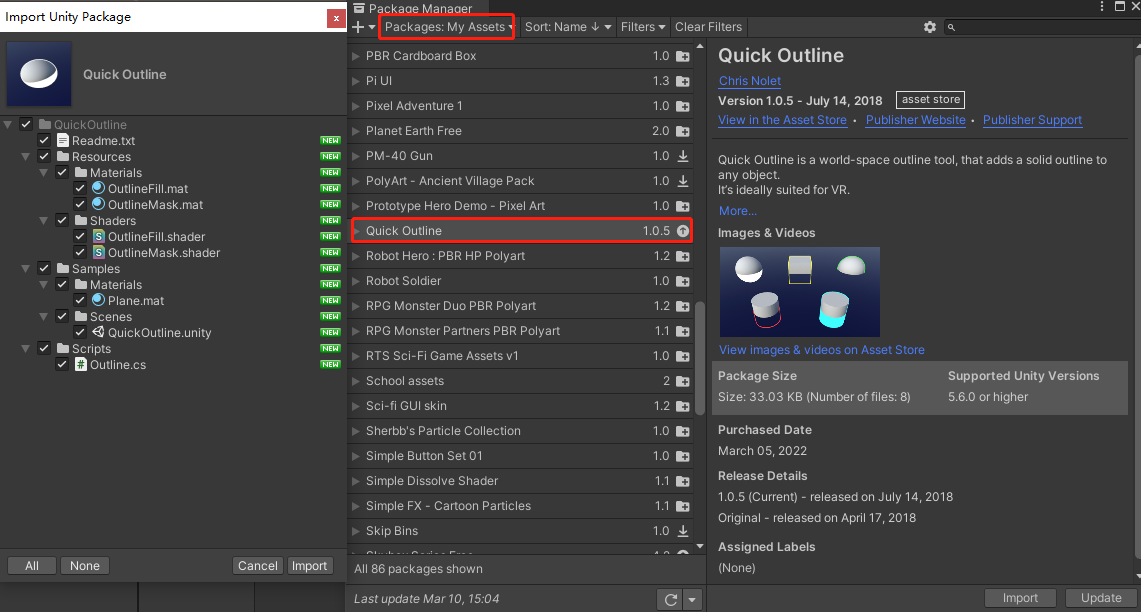Click import icon for Simple FX - Cartoon Particles
Viewport: 1141px width, 612px height.
pyautogui.click(x=683, y=506)
